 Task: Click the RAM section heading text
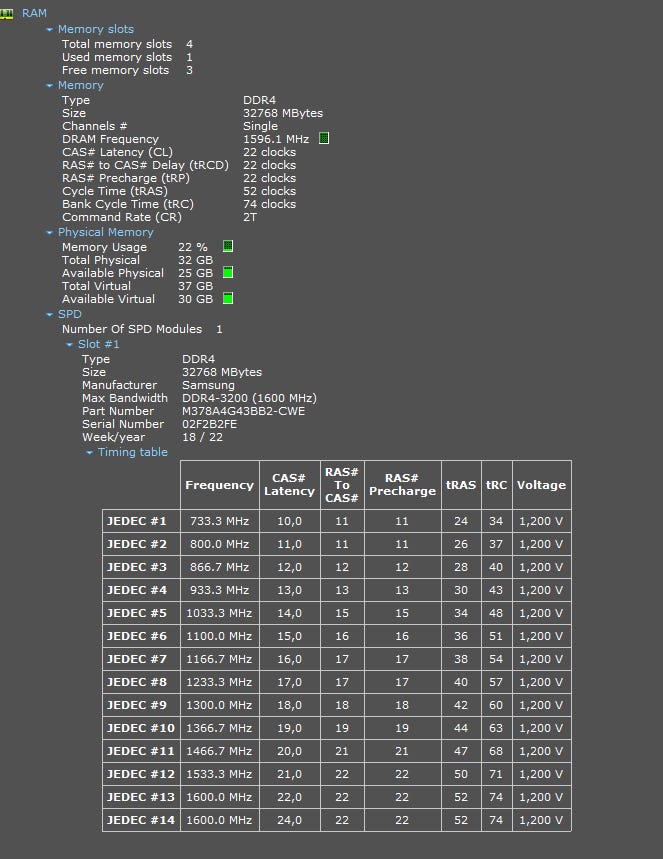pyautogui.click(x=34, y=13)
